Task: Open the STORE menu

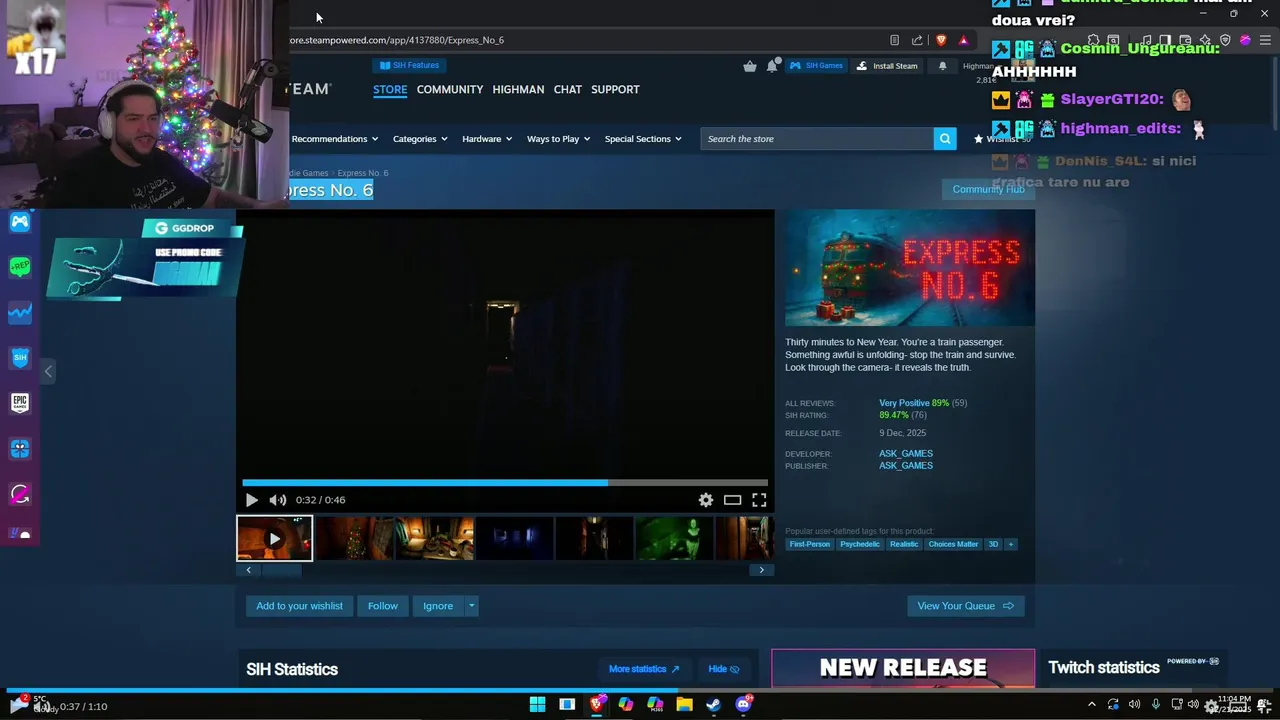Action: point(390,89)
